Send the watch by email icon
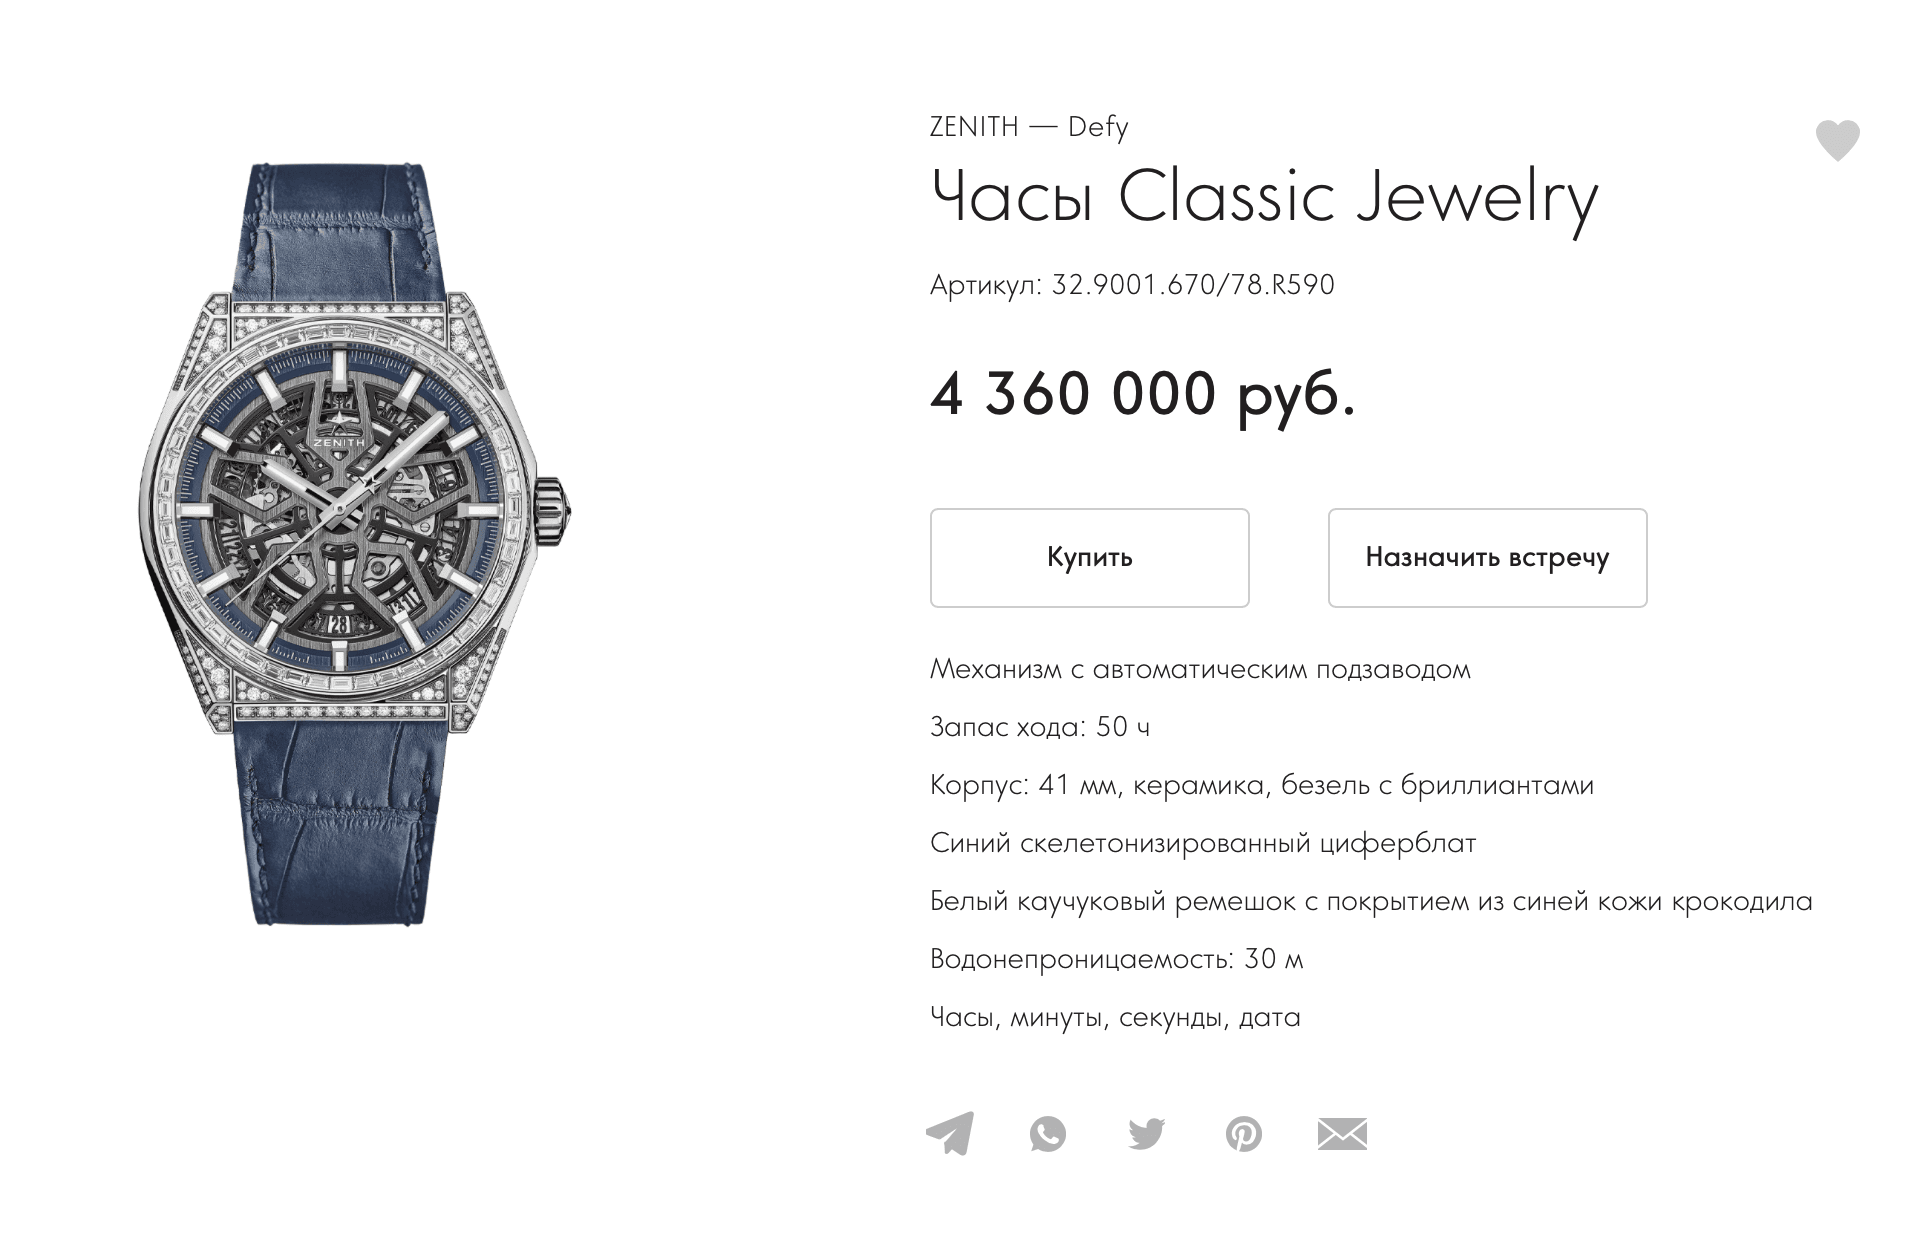This screenshot has height=1254, width=1908. (x=1341, y=1134)
